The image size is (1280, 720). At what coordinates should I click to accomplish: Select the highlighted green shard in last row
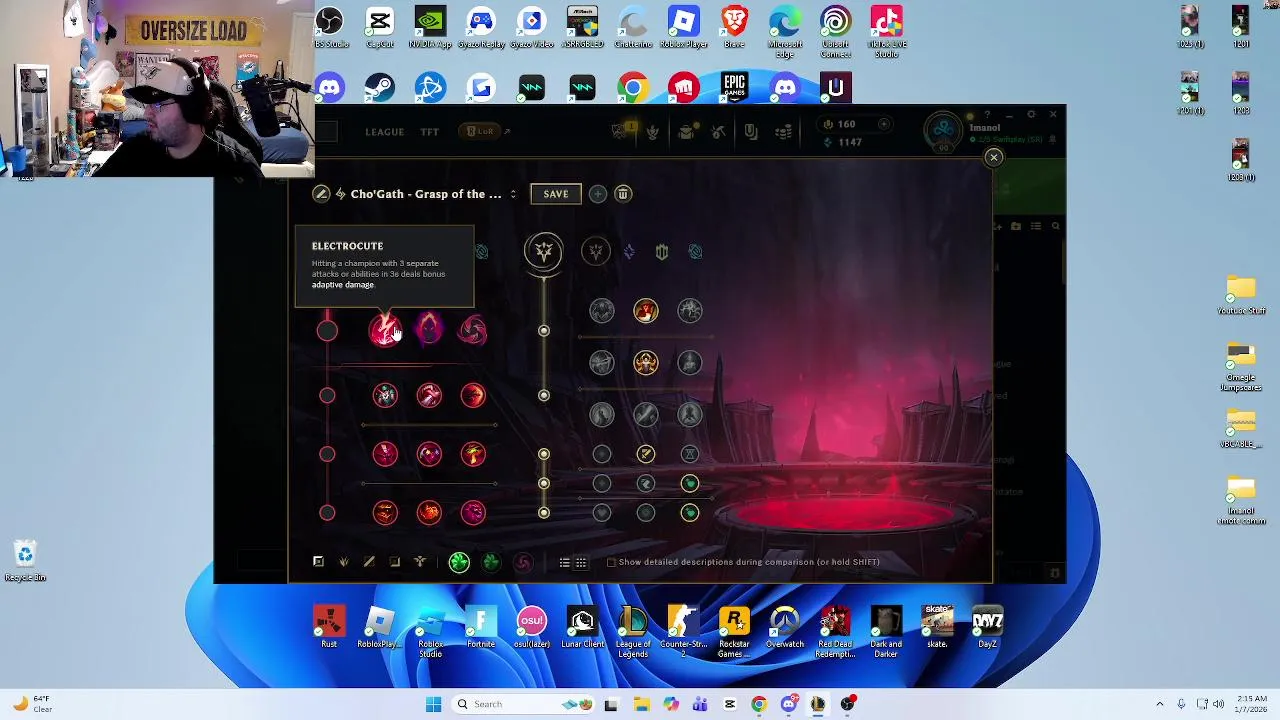point(690,513)
